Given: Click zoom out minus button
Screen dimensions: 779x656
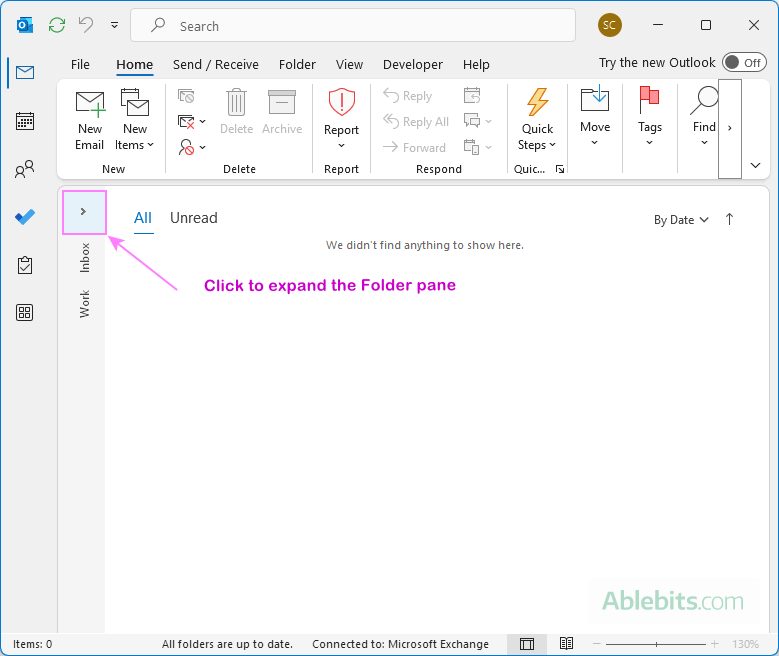Looking at the screenshot, I should 597,644.
